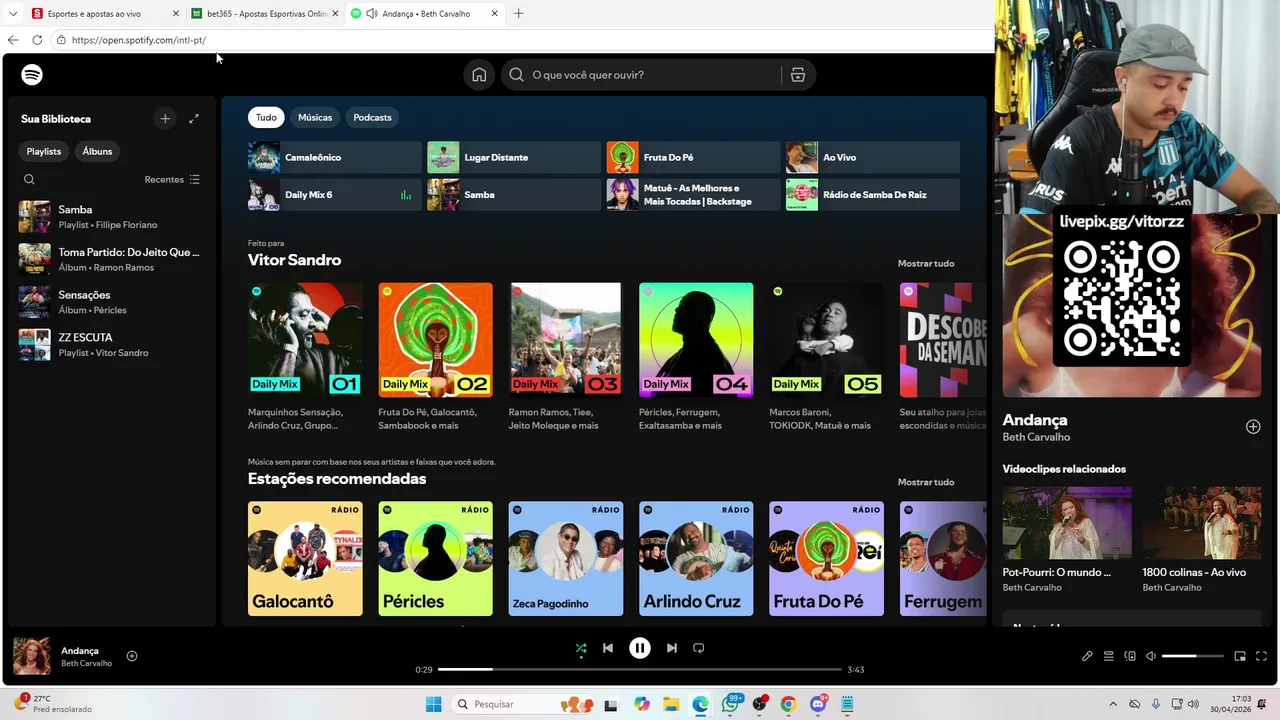Open WhatsApp from the taskbar
The image size is (1280, 720).
pos(731,705)
